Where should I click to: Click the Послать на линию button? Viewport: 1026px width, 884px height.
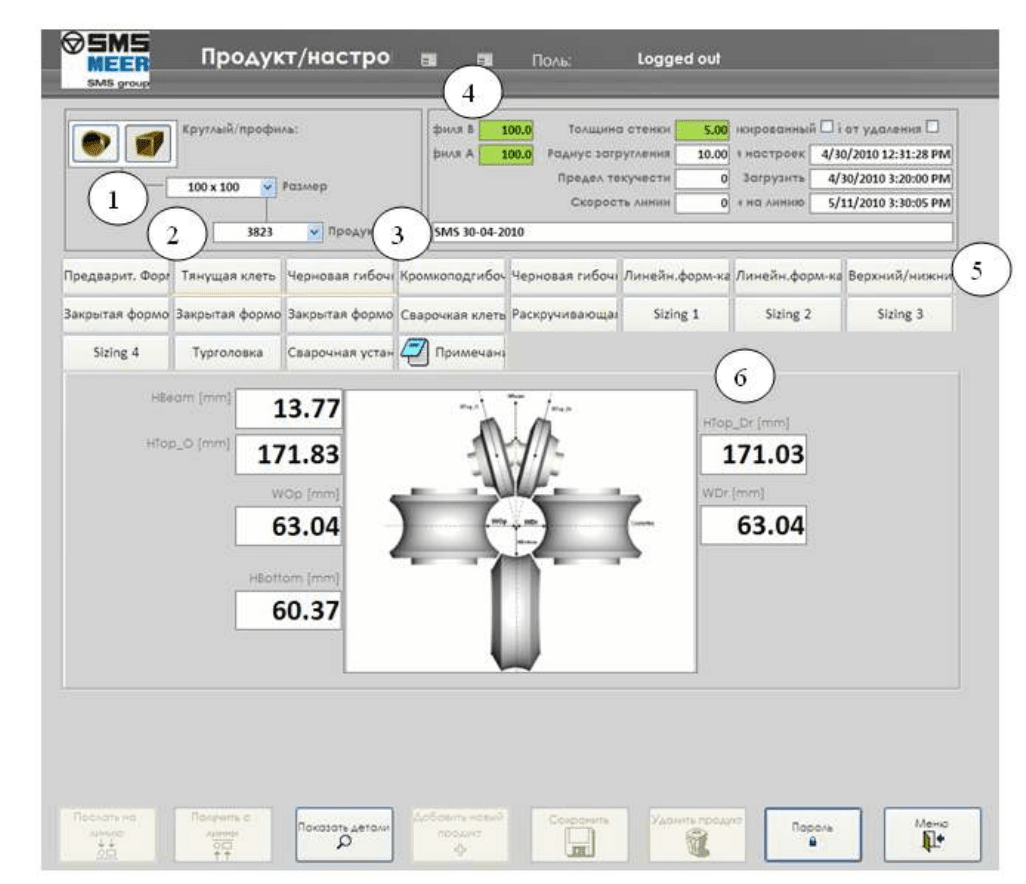pyautogui.click(x=107, y=834)
